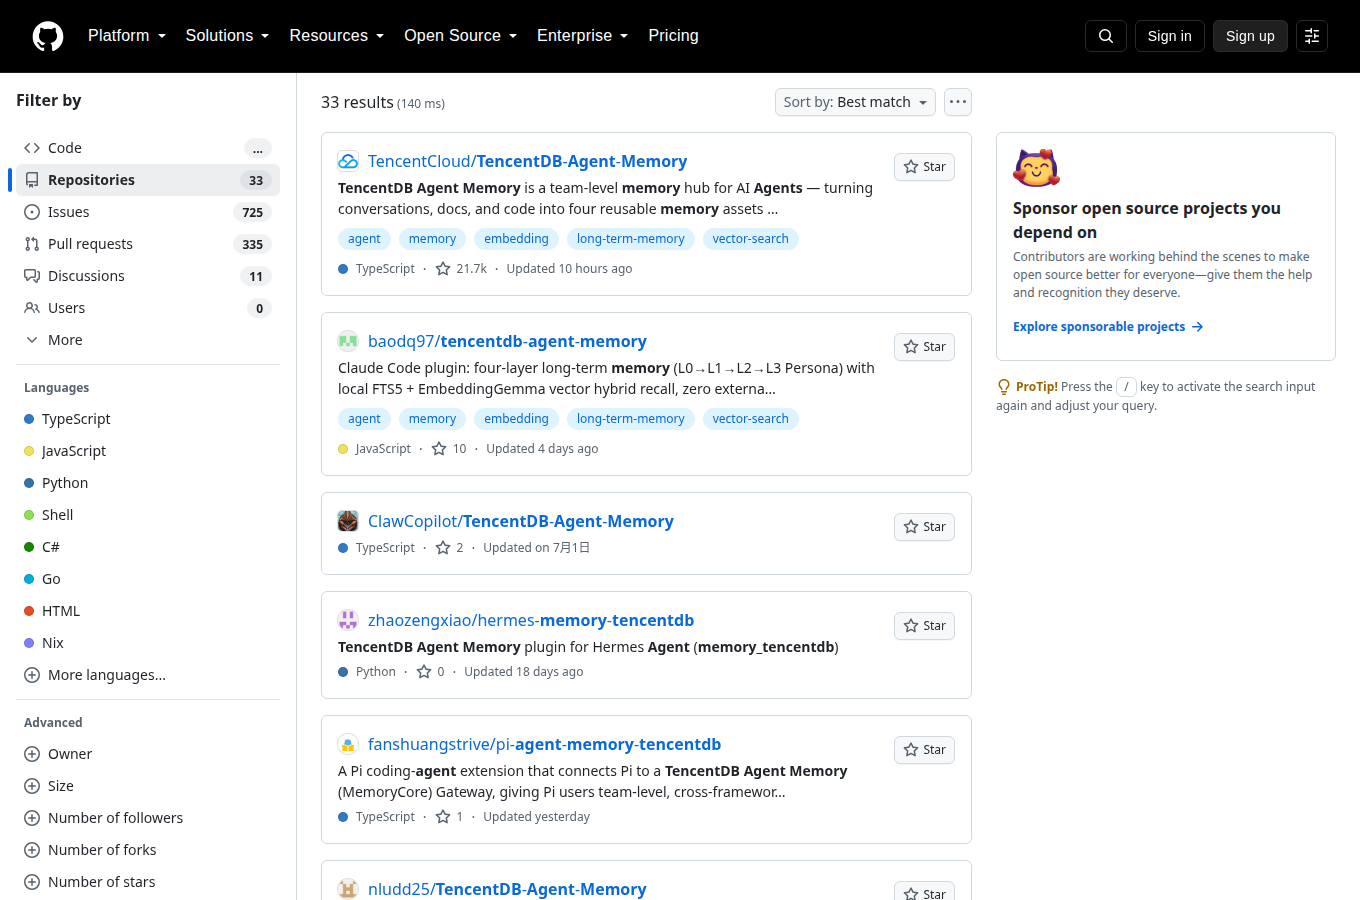Open the Pricing page

673,35
